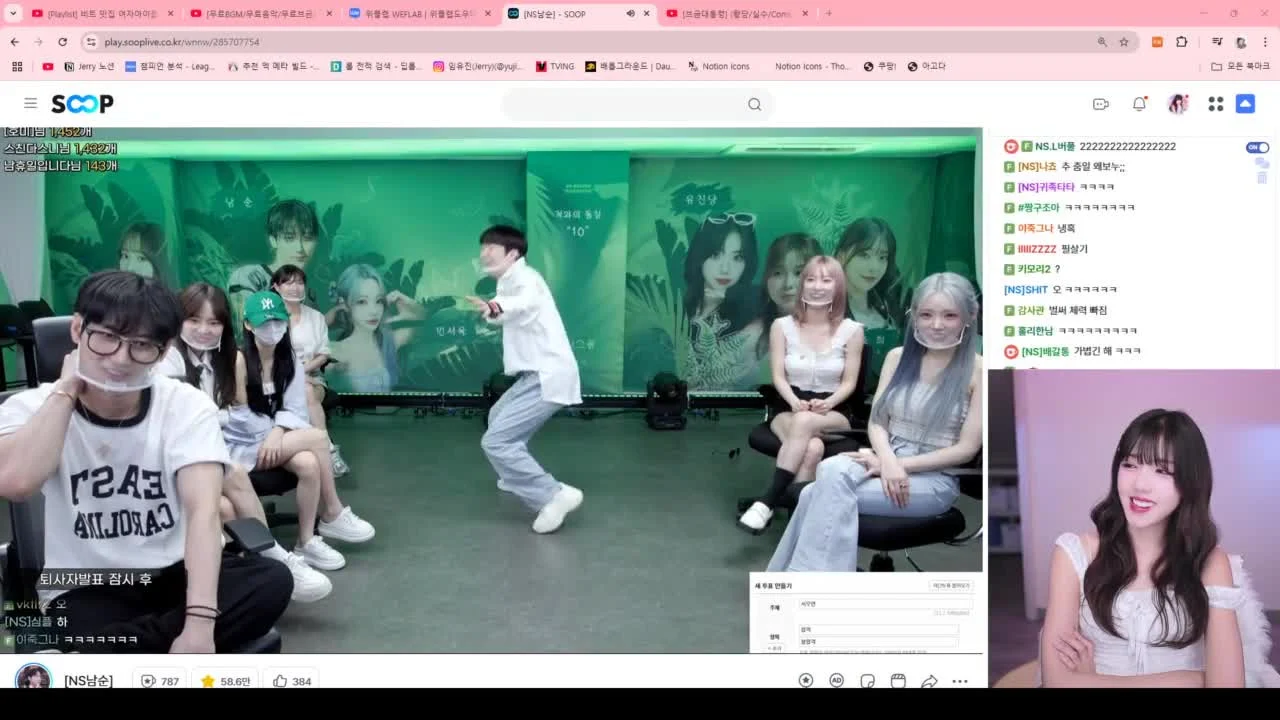Toggle the chat ON switch
Screen dimensions: 1280x720
coord(1257,147)
